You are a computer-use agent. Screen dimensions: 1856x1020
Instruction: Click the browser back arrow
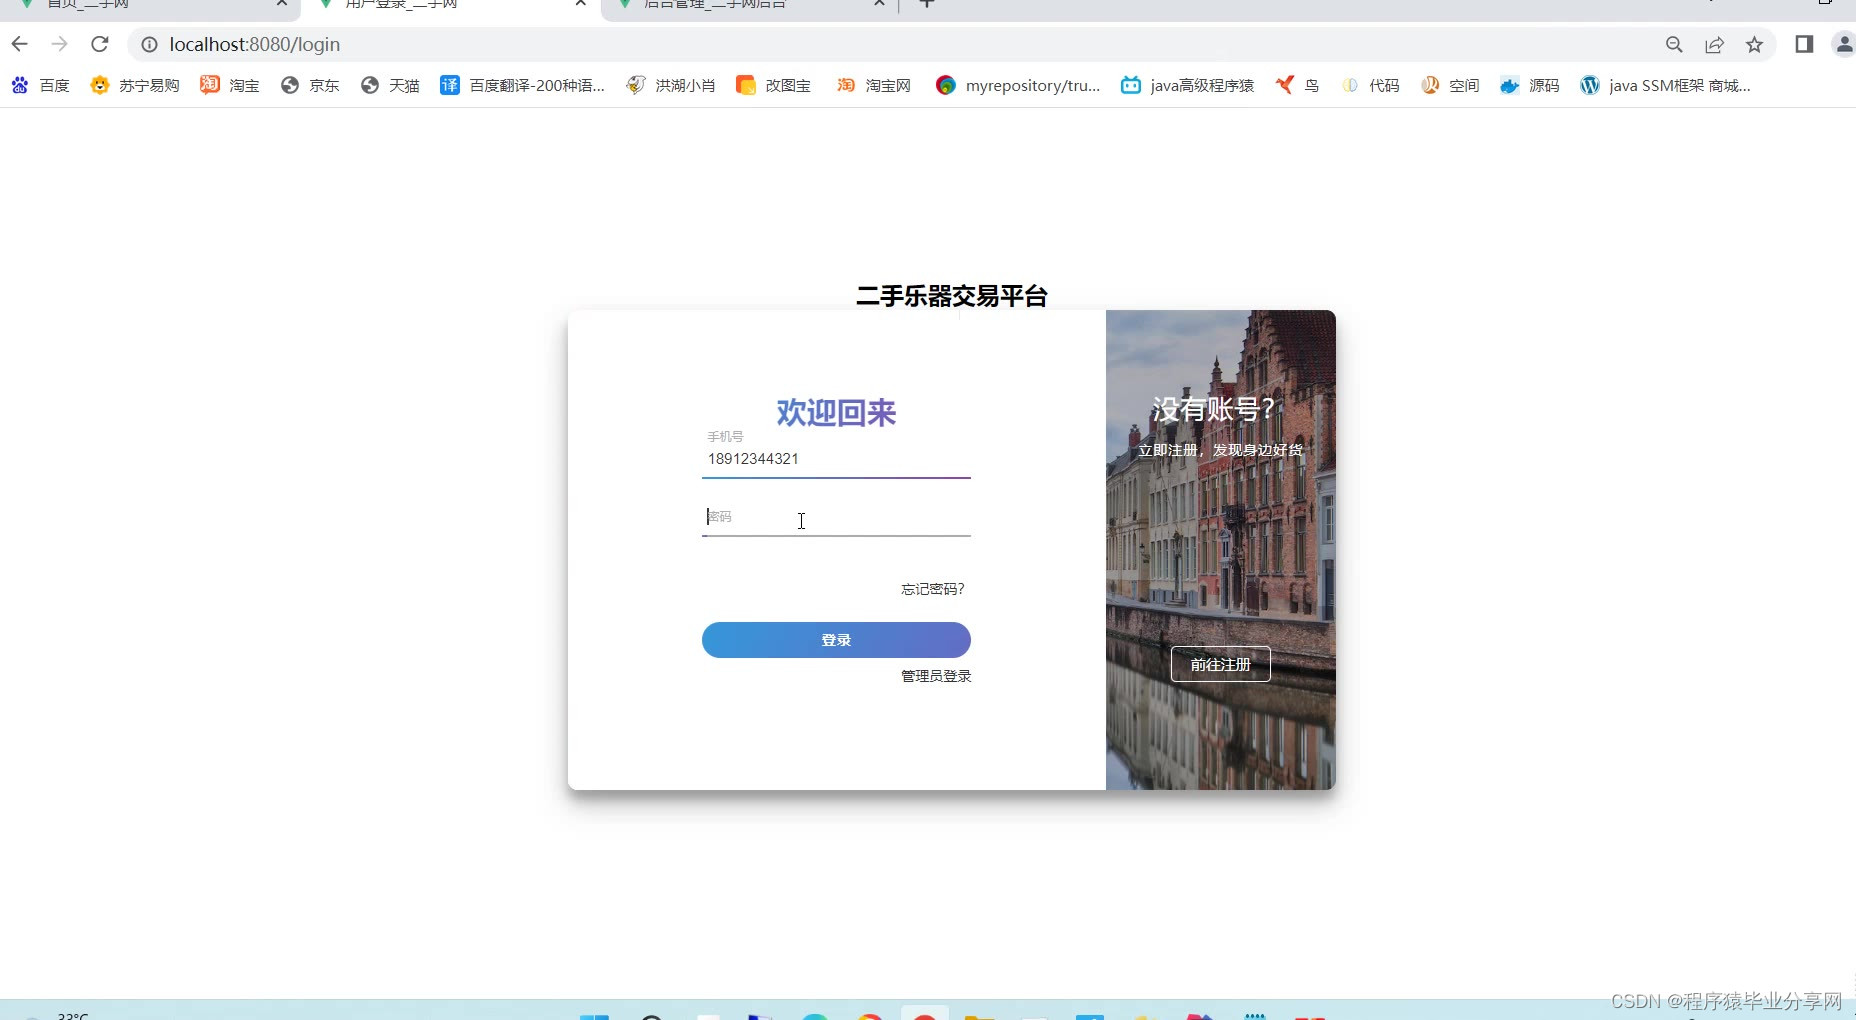coord(19,44)
